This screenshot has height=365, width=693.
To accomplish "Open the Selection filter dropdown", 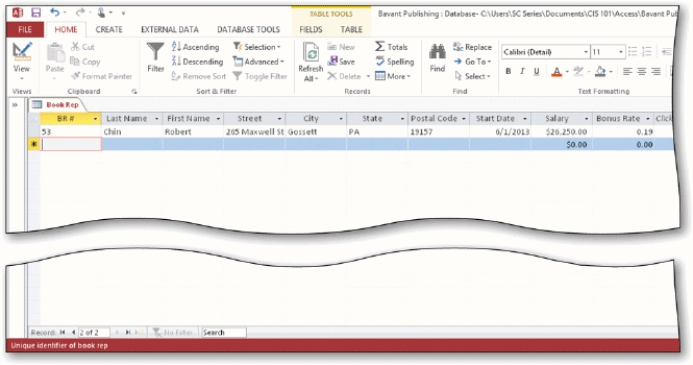I will click(x=257, y=47).
